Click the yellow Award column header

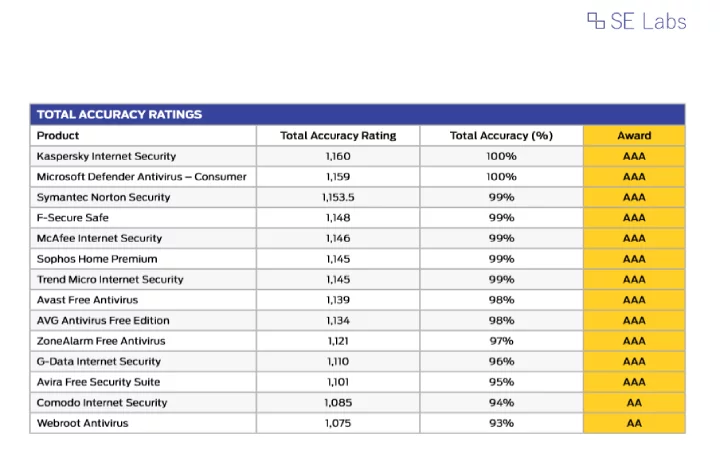[634, 136]
